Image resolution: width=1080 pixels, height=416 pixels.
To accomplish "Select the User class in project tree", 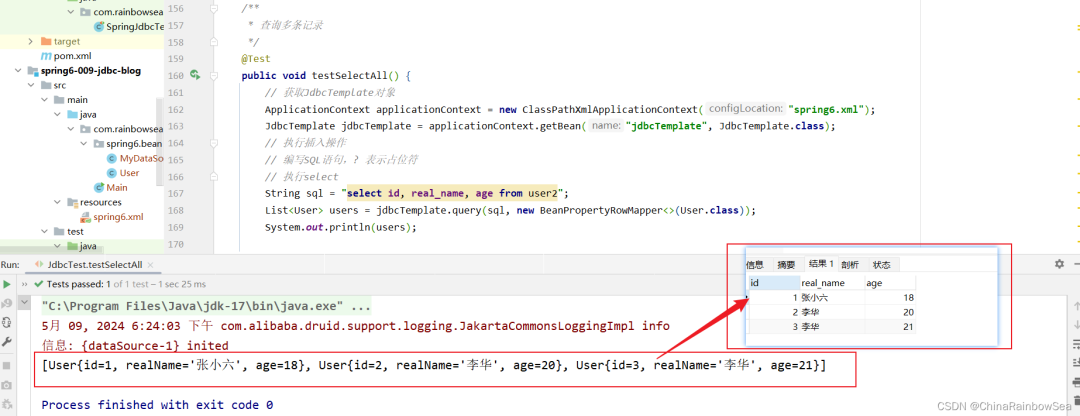I will (x=129, y=173).
